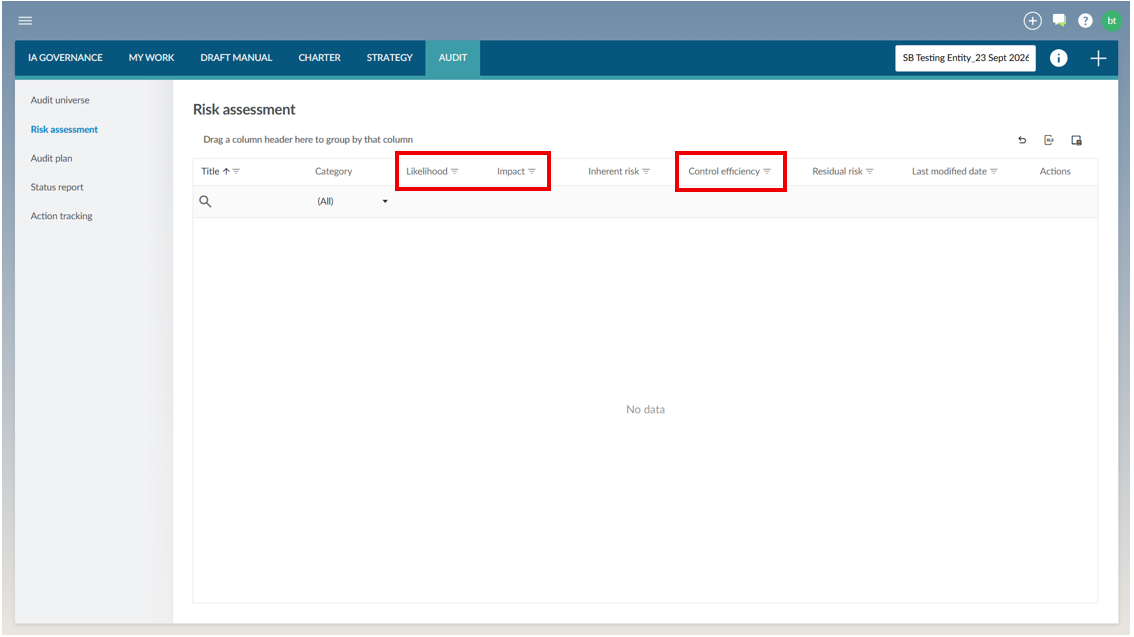
Task: Open the DRAFT MANUAL tab
Action: (x=236, y=58)
